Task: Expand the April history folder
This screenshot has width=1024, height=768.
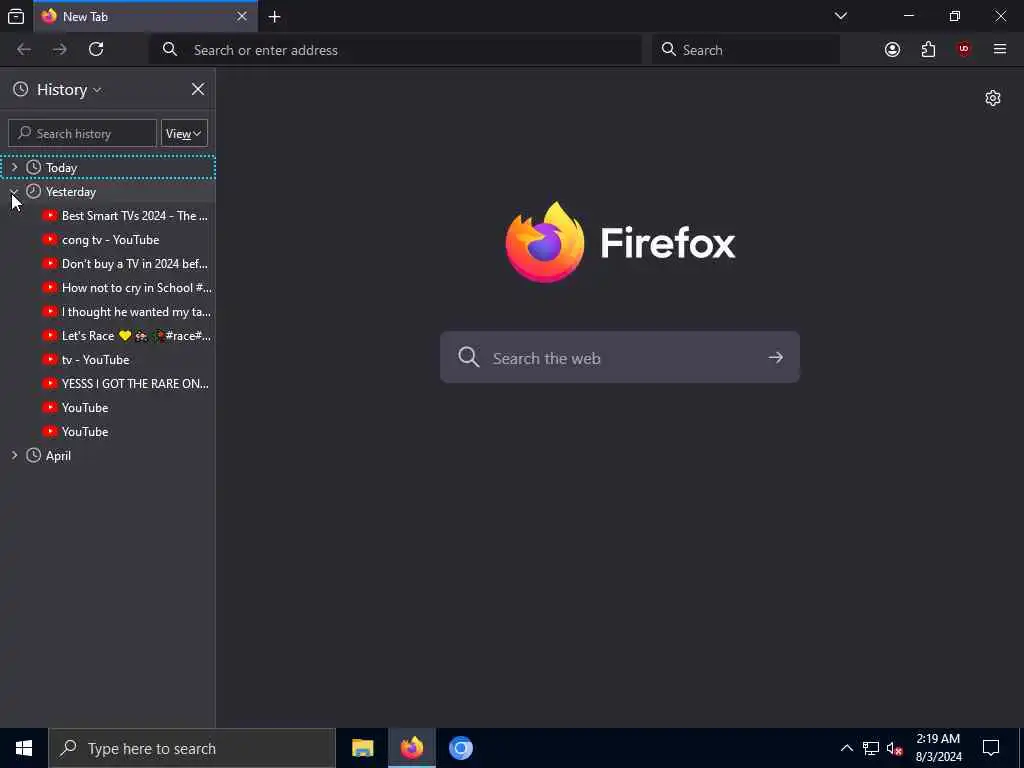Action: pos(14,456)
